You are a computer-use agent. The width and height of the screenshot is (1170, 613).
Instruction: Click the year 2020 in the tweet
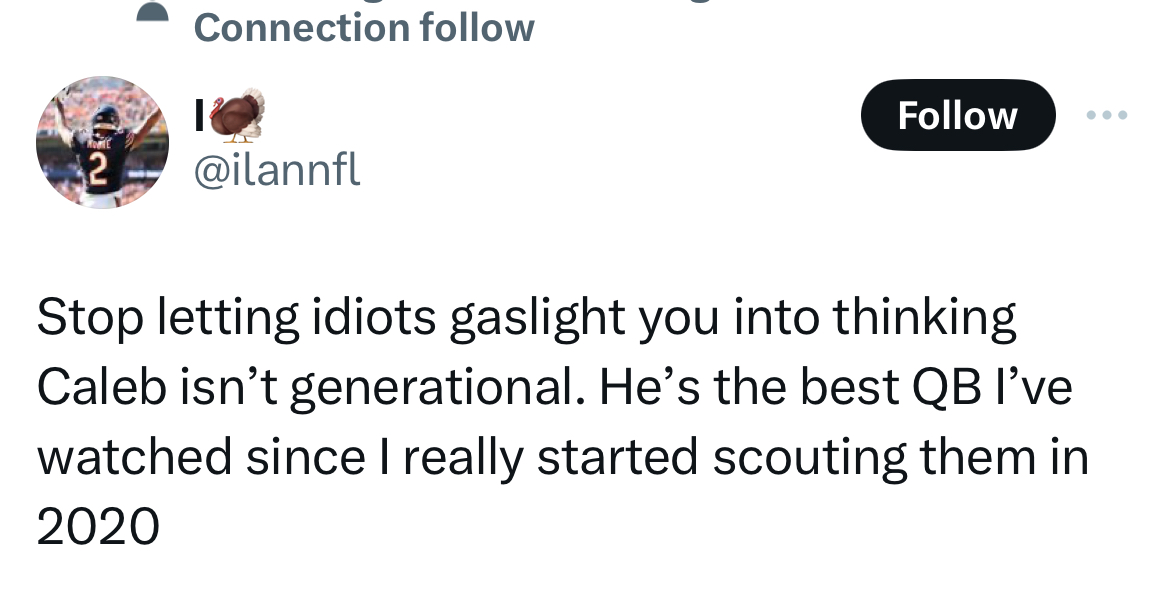(x=98, y=525)
